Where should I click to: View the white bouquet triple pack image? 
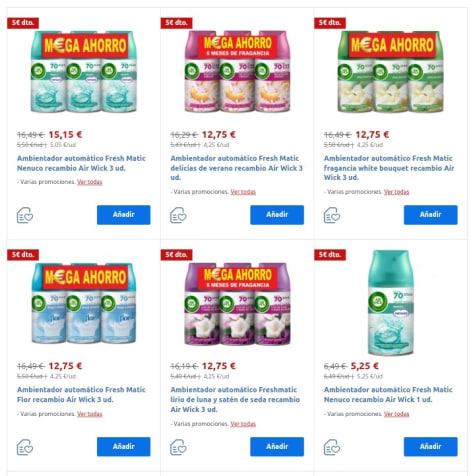pyautogui.click(x=391, y=71)
